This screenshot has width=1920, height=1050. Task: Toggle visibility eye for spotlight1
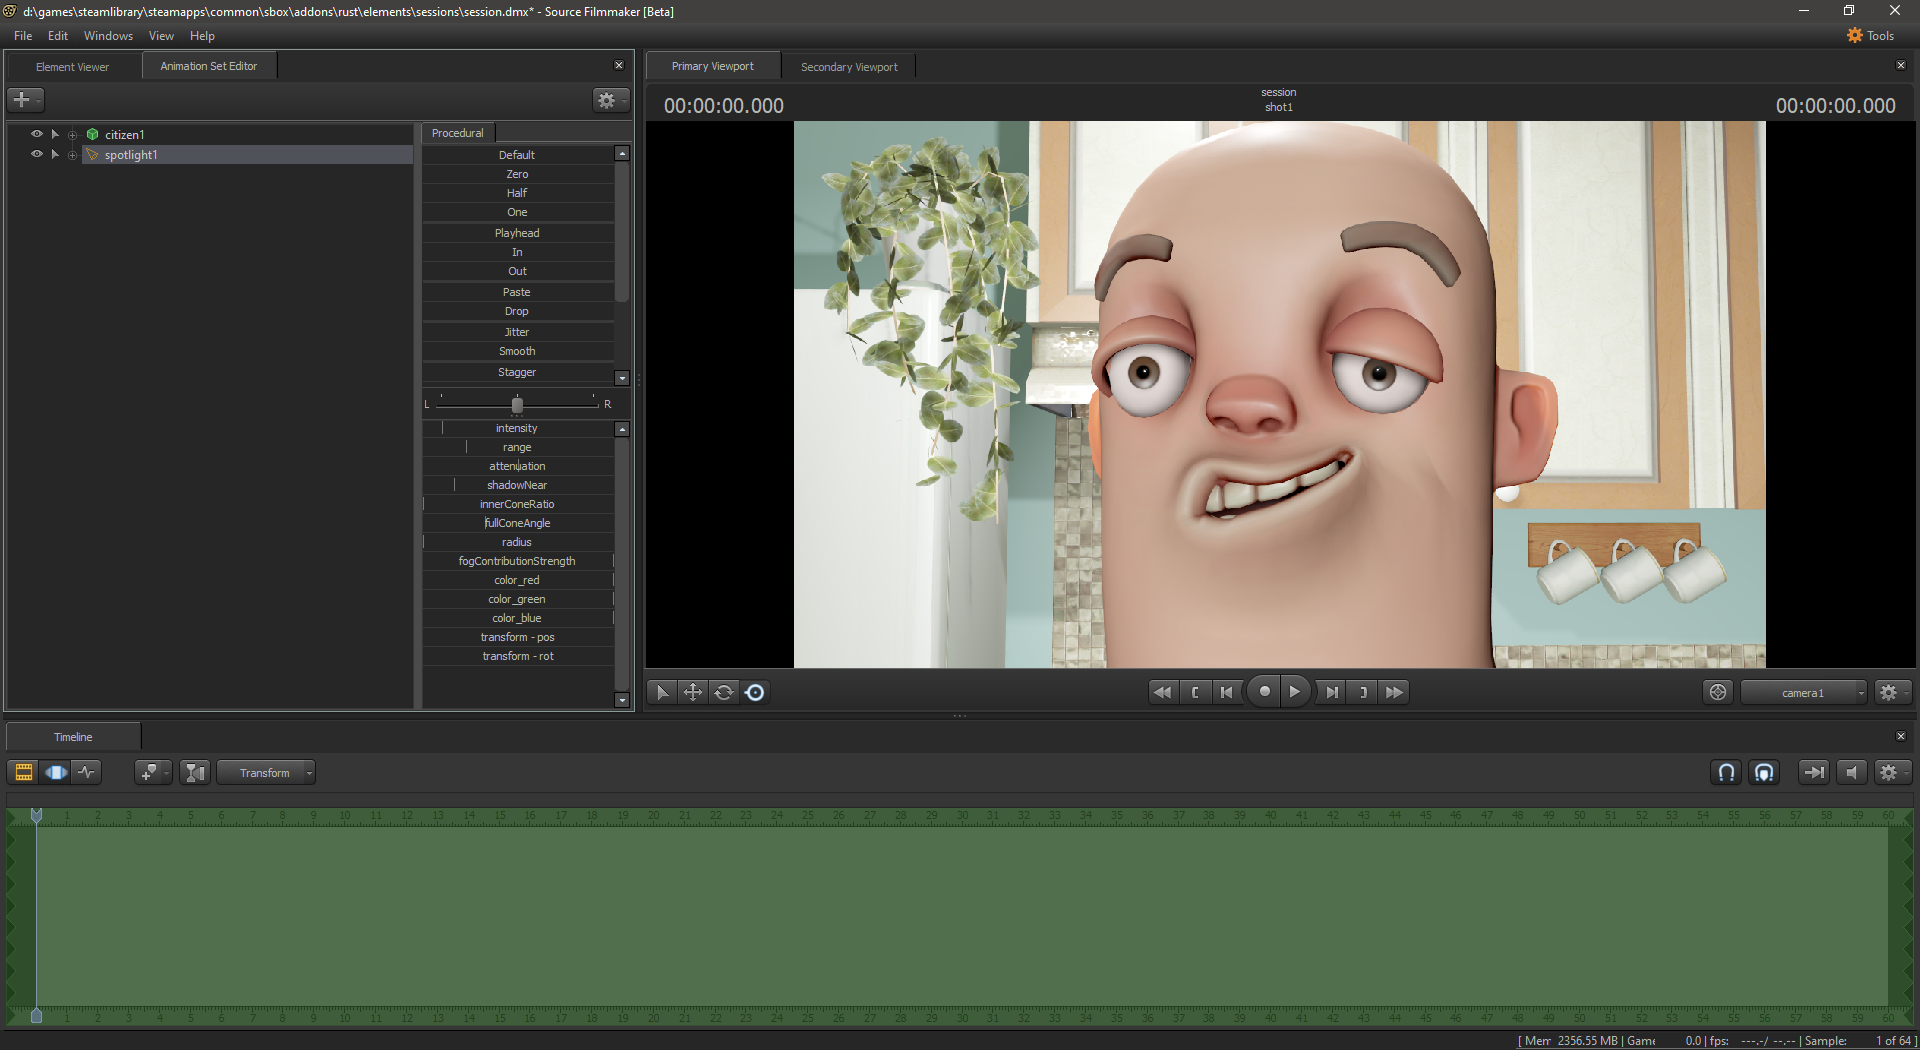(x=37, y=154)
